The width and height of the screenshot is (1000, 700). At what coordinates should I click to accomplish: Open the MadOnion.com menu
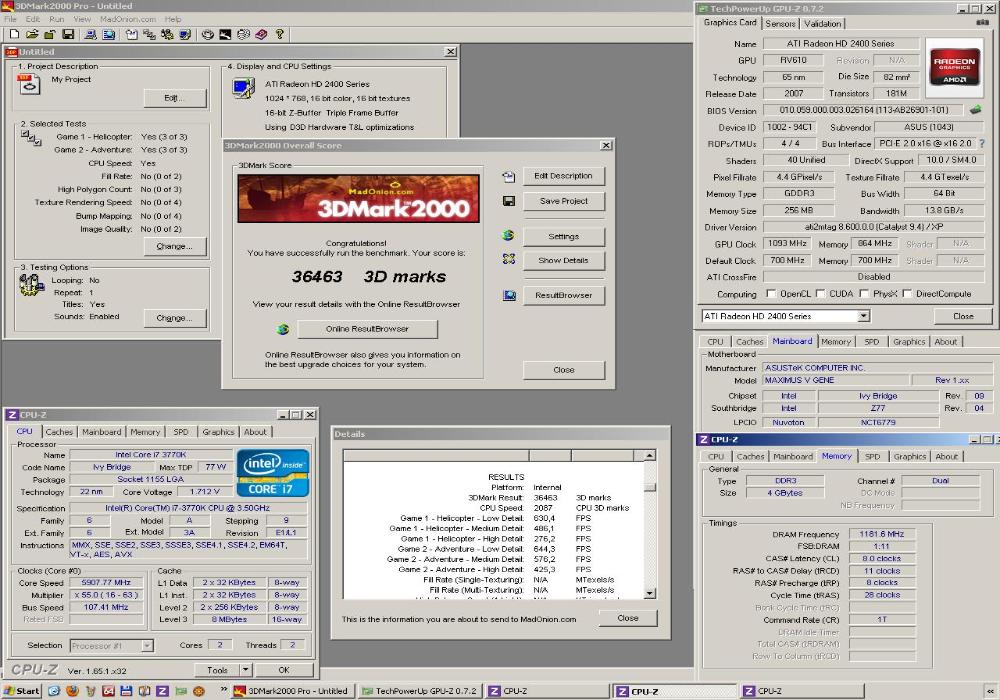[128, 19]
